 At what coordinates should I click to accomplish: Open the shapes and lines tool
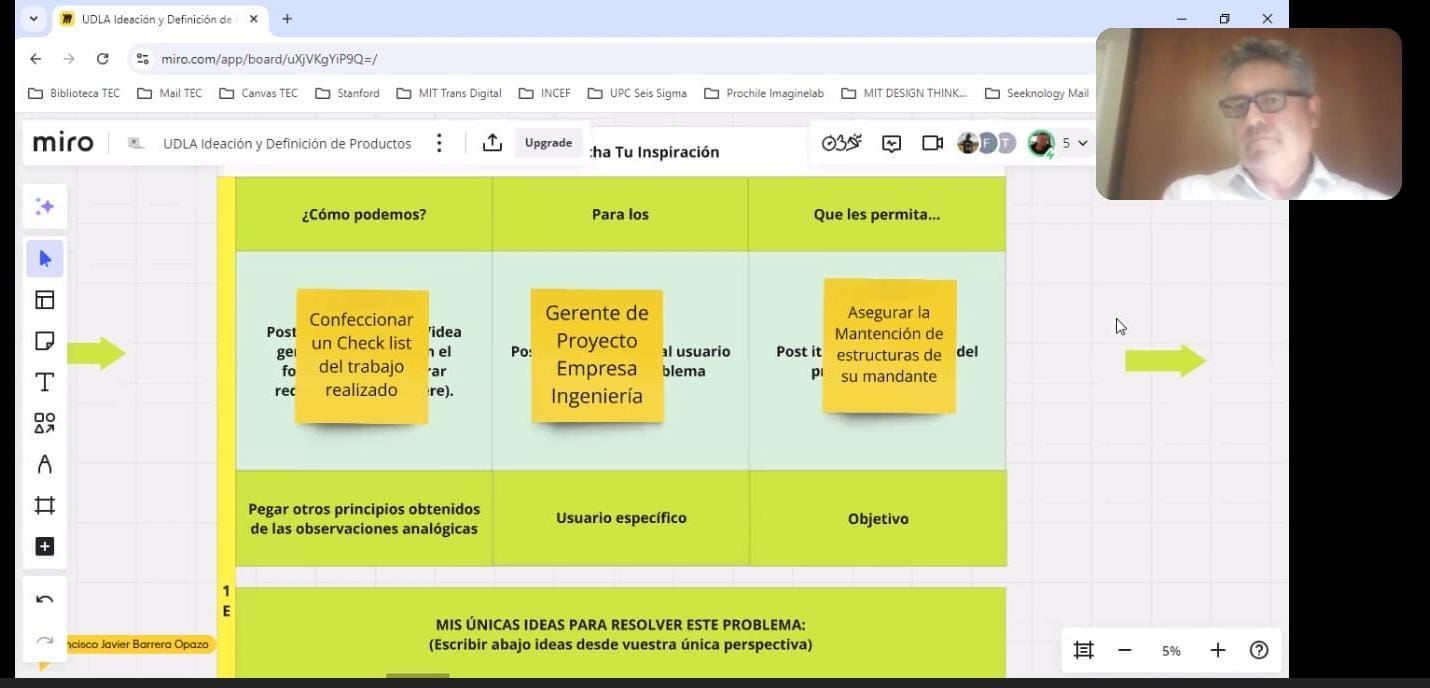[x=45, y=423]
